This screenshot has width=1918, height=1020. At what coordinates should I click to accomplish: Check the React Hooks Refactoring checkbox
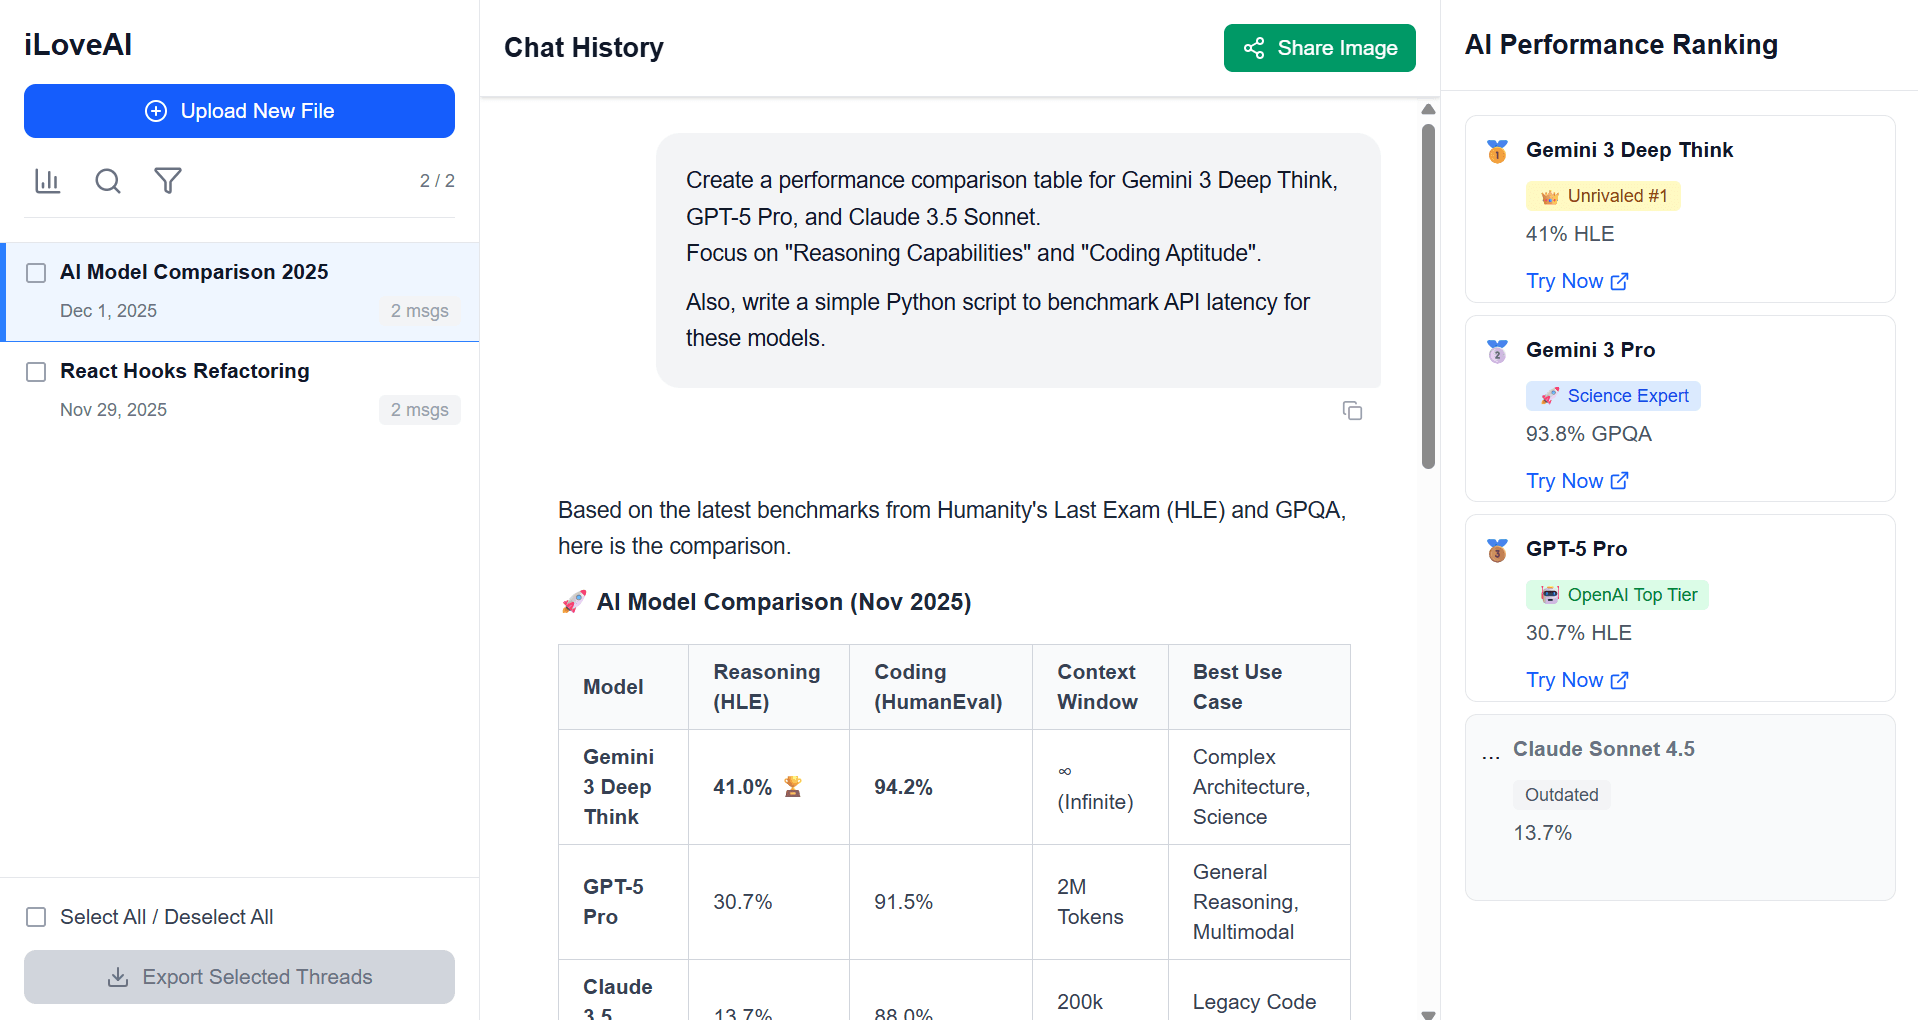(x=36, y=371)
